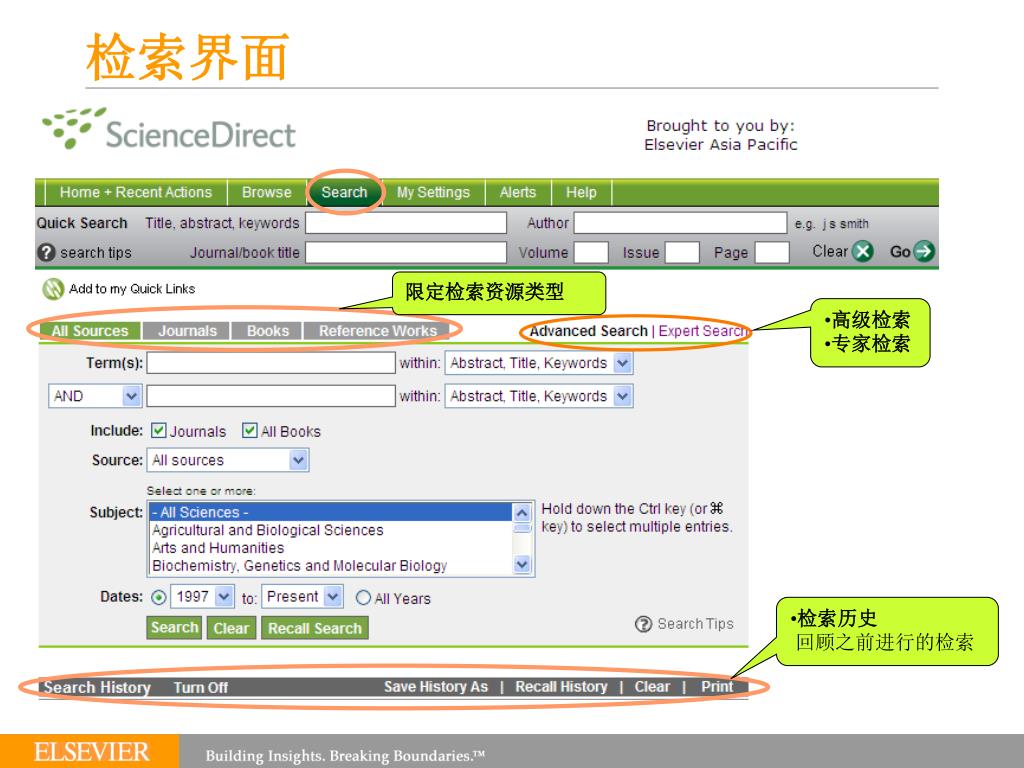Switch to the All Sources tab

click(x=90, y=331)
